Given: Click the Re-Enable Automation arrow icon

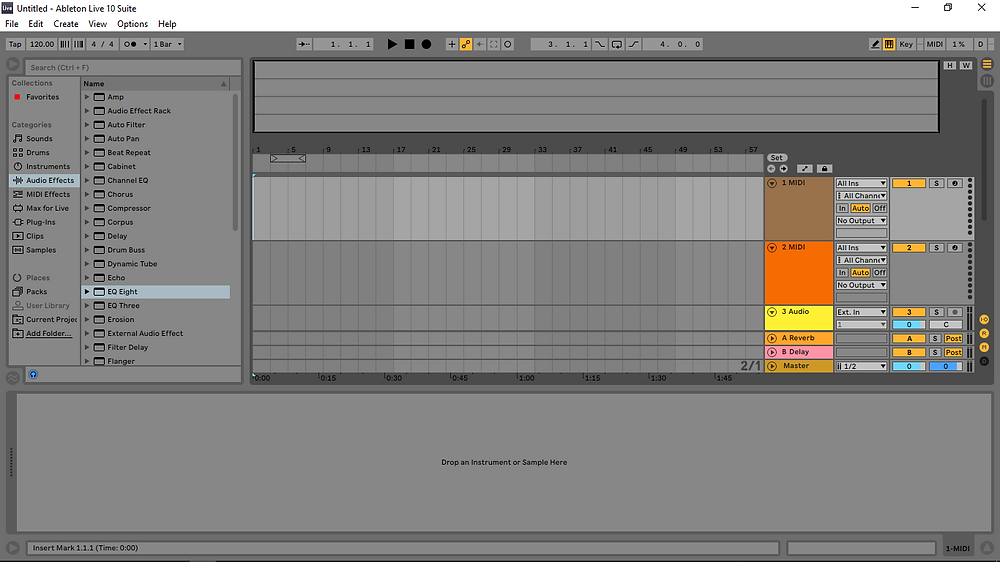Looking at the screenshot, I should pos(480,44).
